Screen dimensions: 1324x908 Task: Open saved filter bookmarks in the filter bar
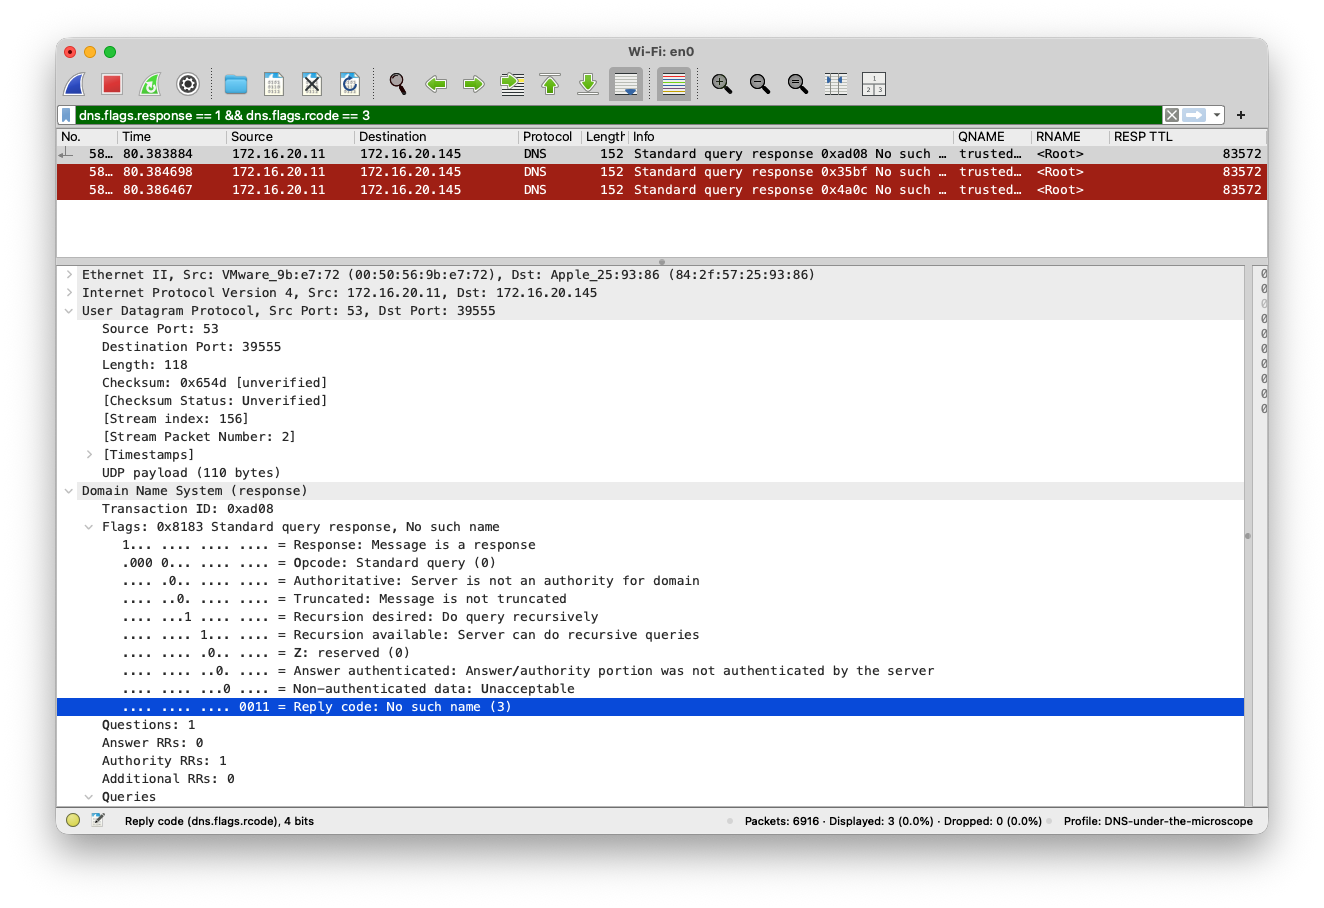click(67, 115)
